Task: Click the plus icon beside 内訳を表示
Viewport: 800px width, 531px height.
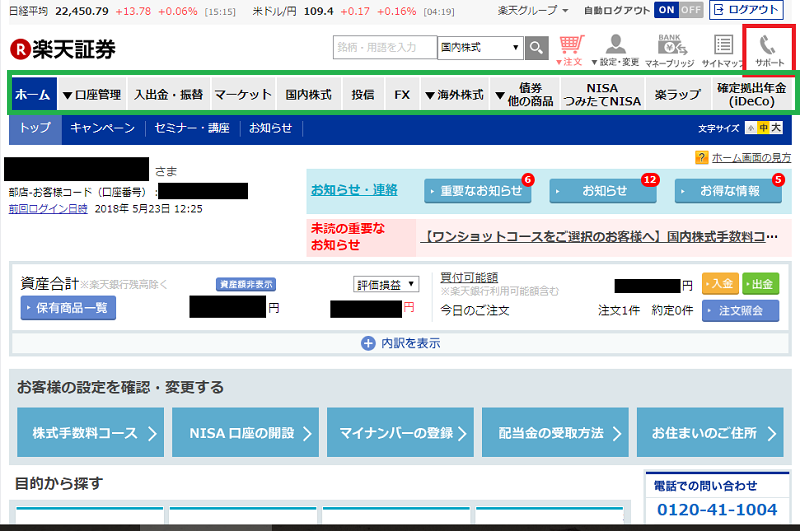Action: pyautogui.click(x=368, y=343)
